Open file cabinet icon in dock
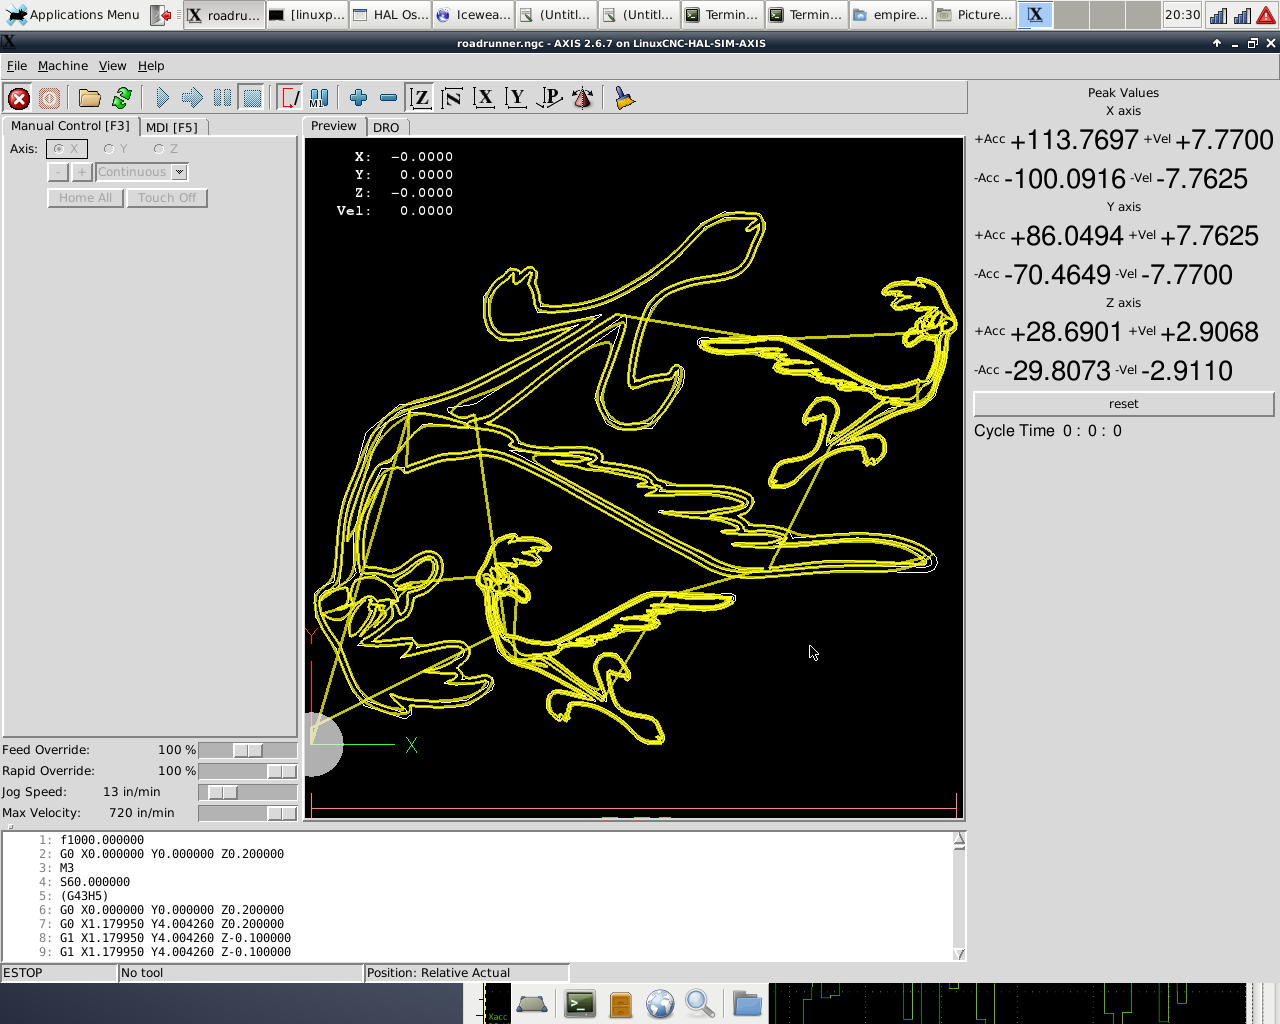 point(620,1003)
